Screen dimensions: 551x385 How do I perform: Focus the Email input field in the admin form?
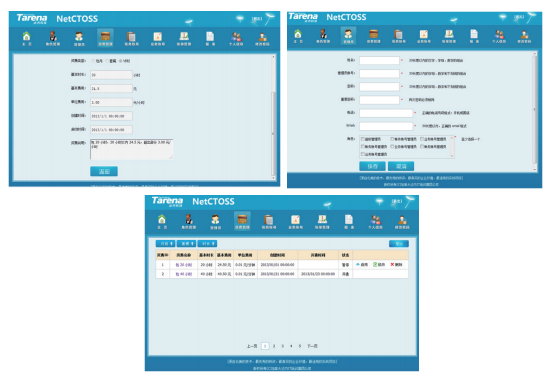(x=386, y=126)
